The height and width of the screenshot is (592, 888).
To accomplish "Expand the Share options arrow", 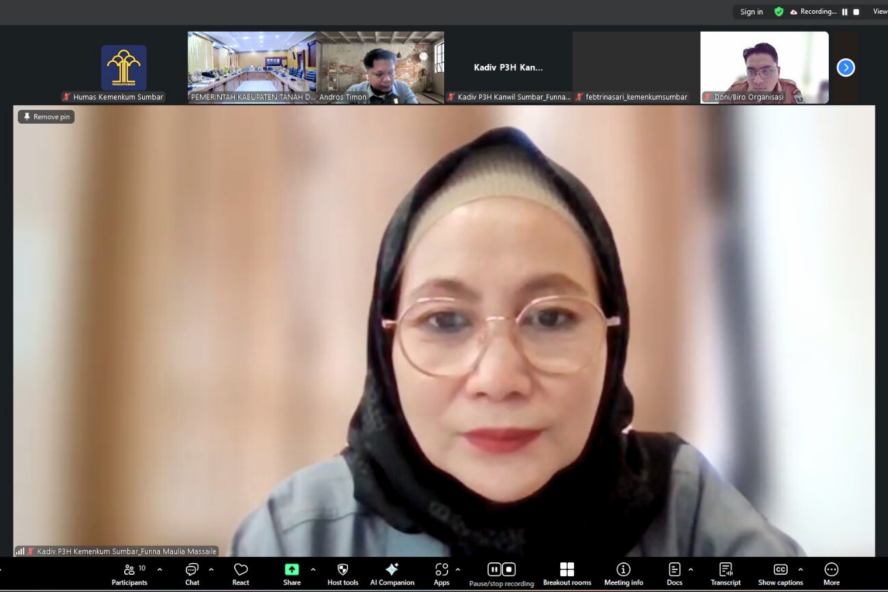I will tap(313, 569).
